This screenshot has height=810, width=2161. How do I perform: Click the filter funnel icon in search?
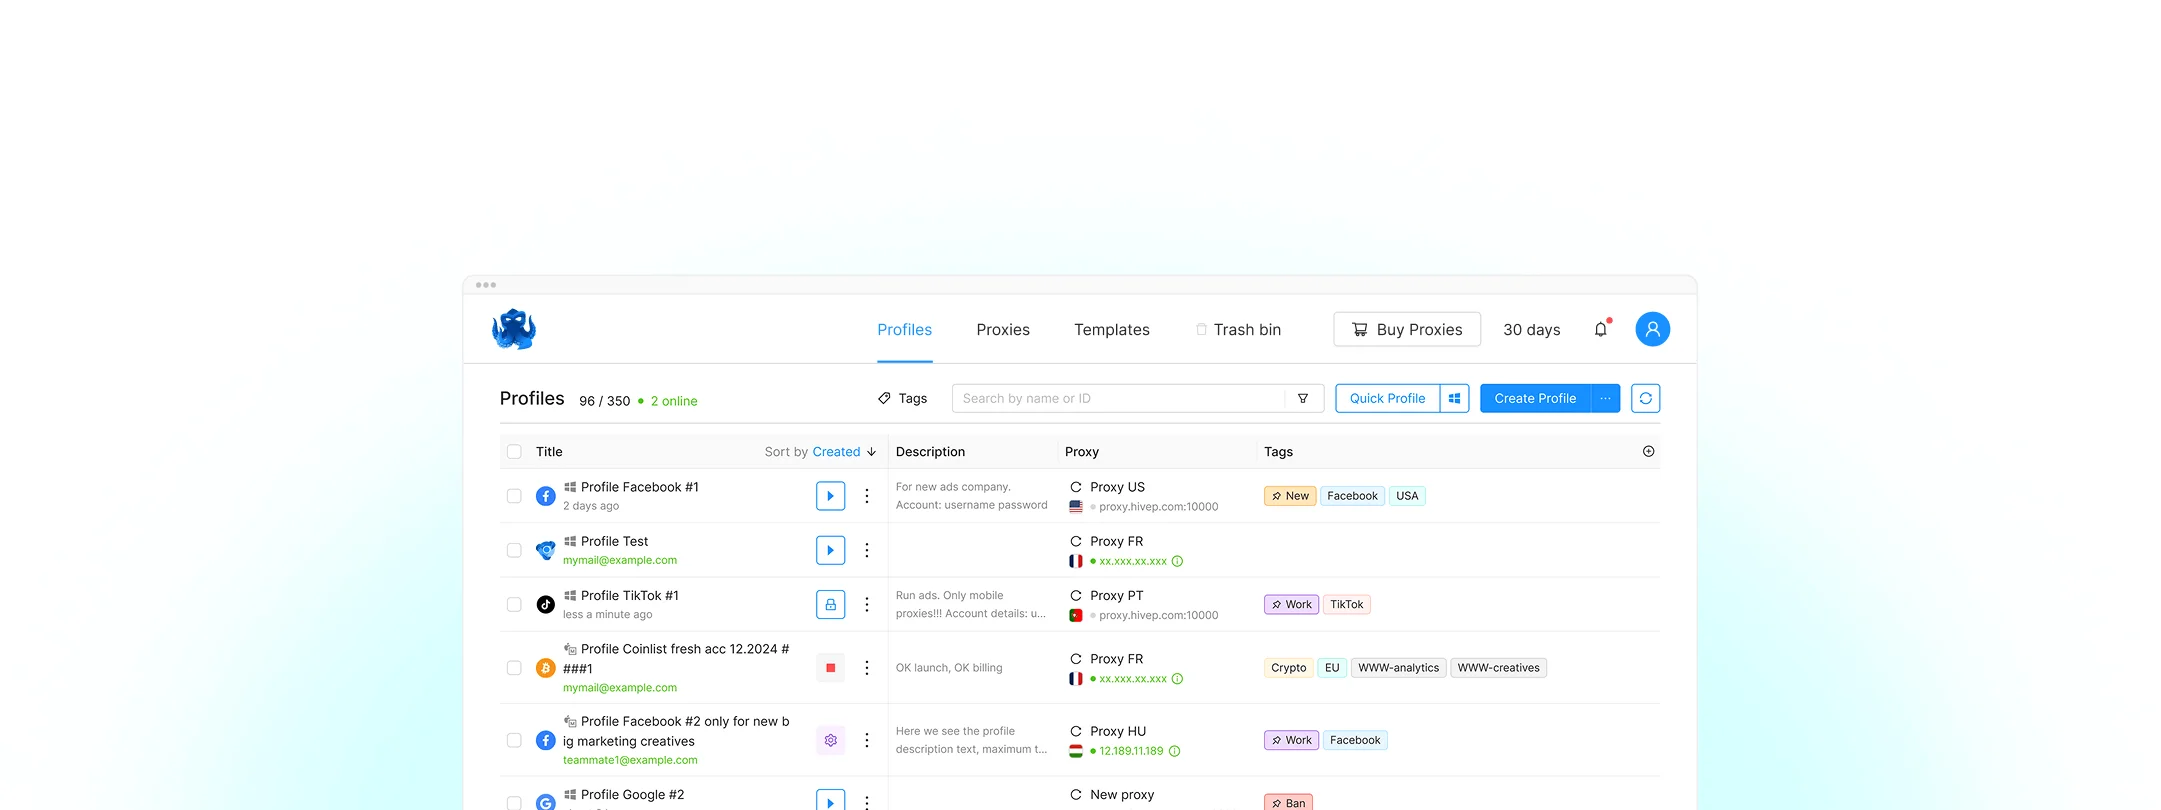tap(1303, 398)
